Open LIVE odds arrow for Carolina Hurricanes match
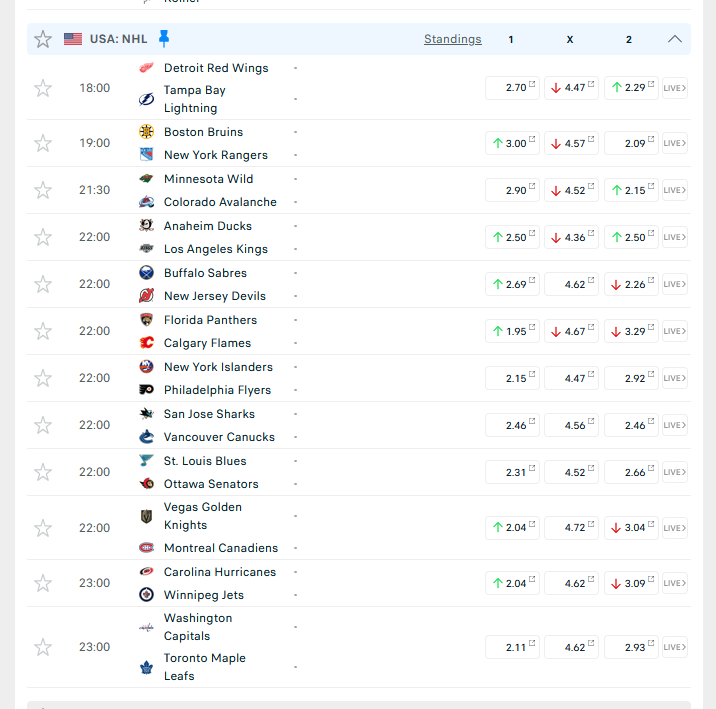Screen dimensions: 716x709 [x=674, y=583]
